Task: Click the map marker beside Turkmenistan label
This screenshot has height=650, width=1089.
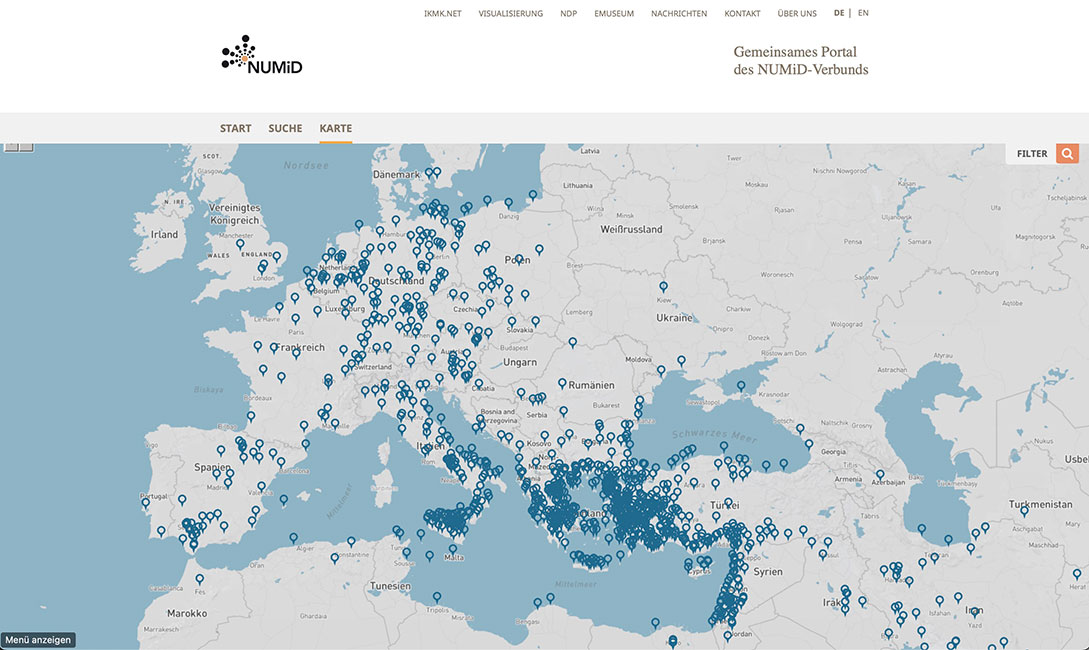Action: [1024, 512]
